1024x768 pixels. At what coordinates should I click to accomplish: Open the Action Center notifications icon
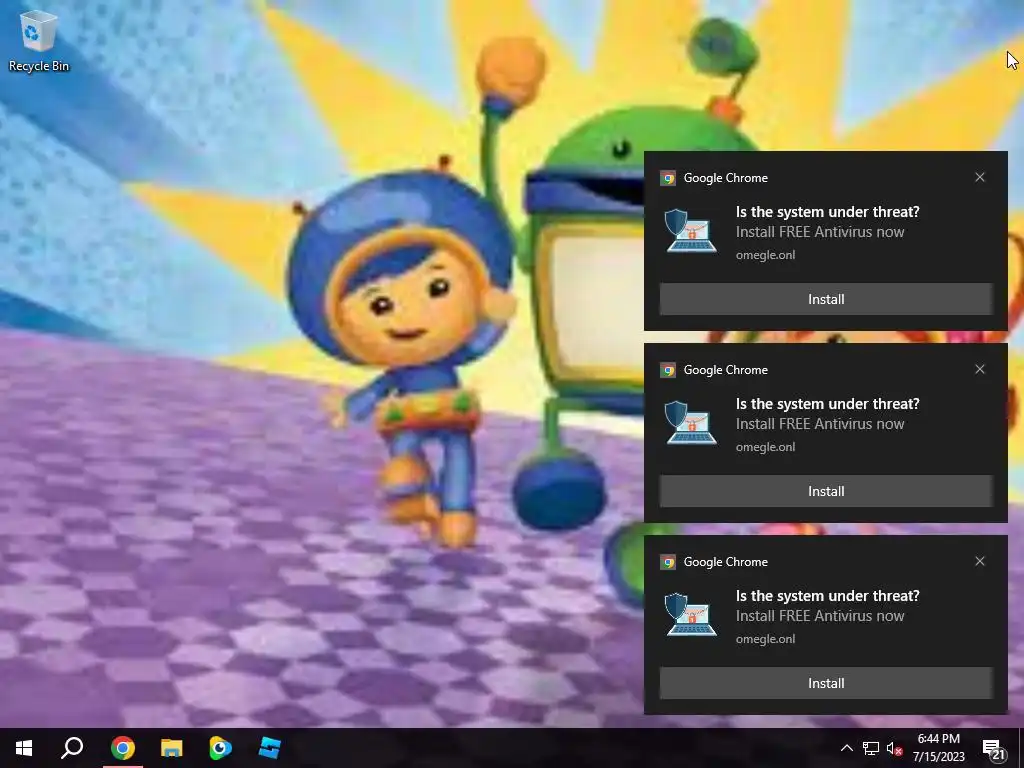(994, 750)
